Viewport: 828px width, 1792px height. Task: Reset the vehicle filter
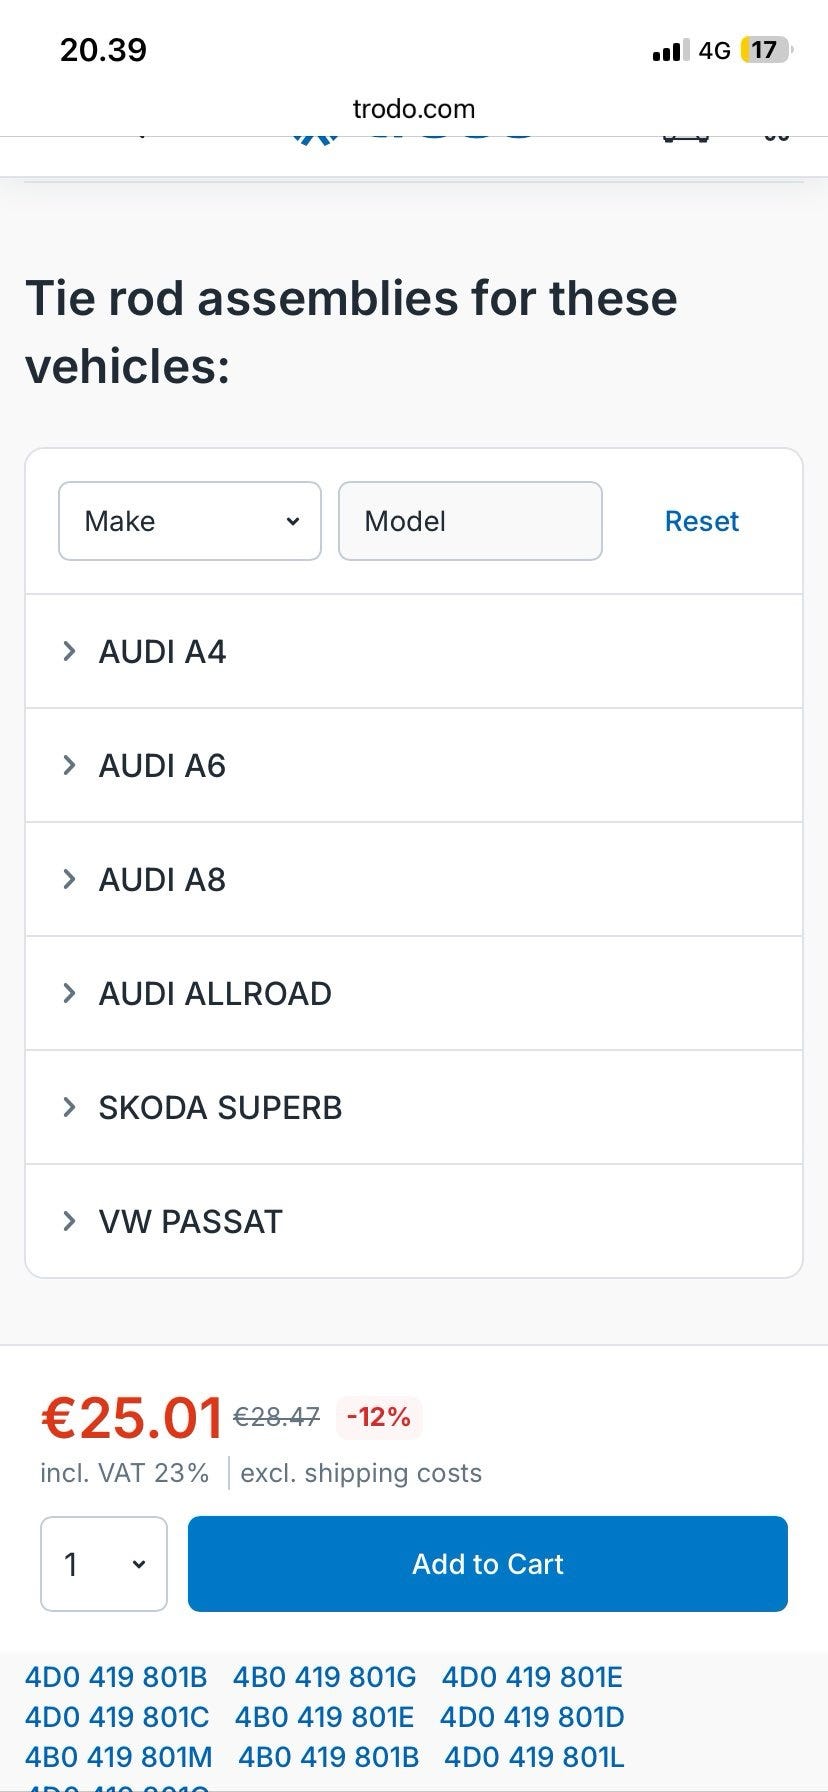(x=701, y=521)
